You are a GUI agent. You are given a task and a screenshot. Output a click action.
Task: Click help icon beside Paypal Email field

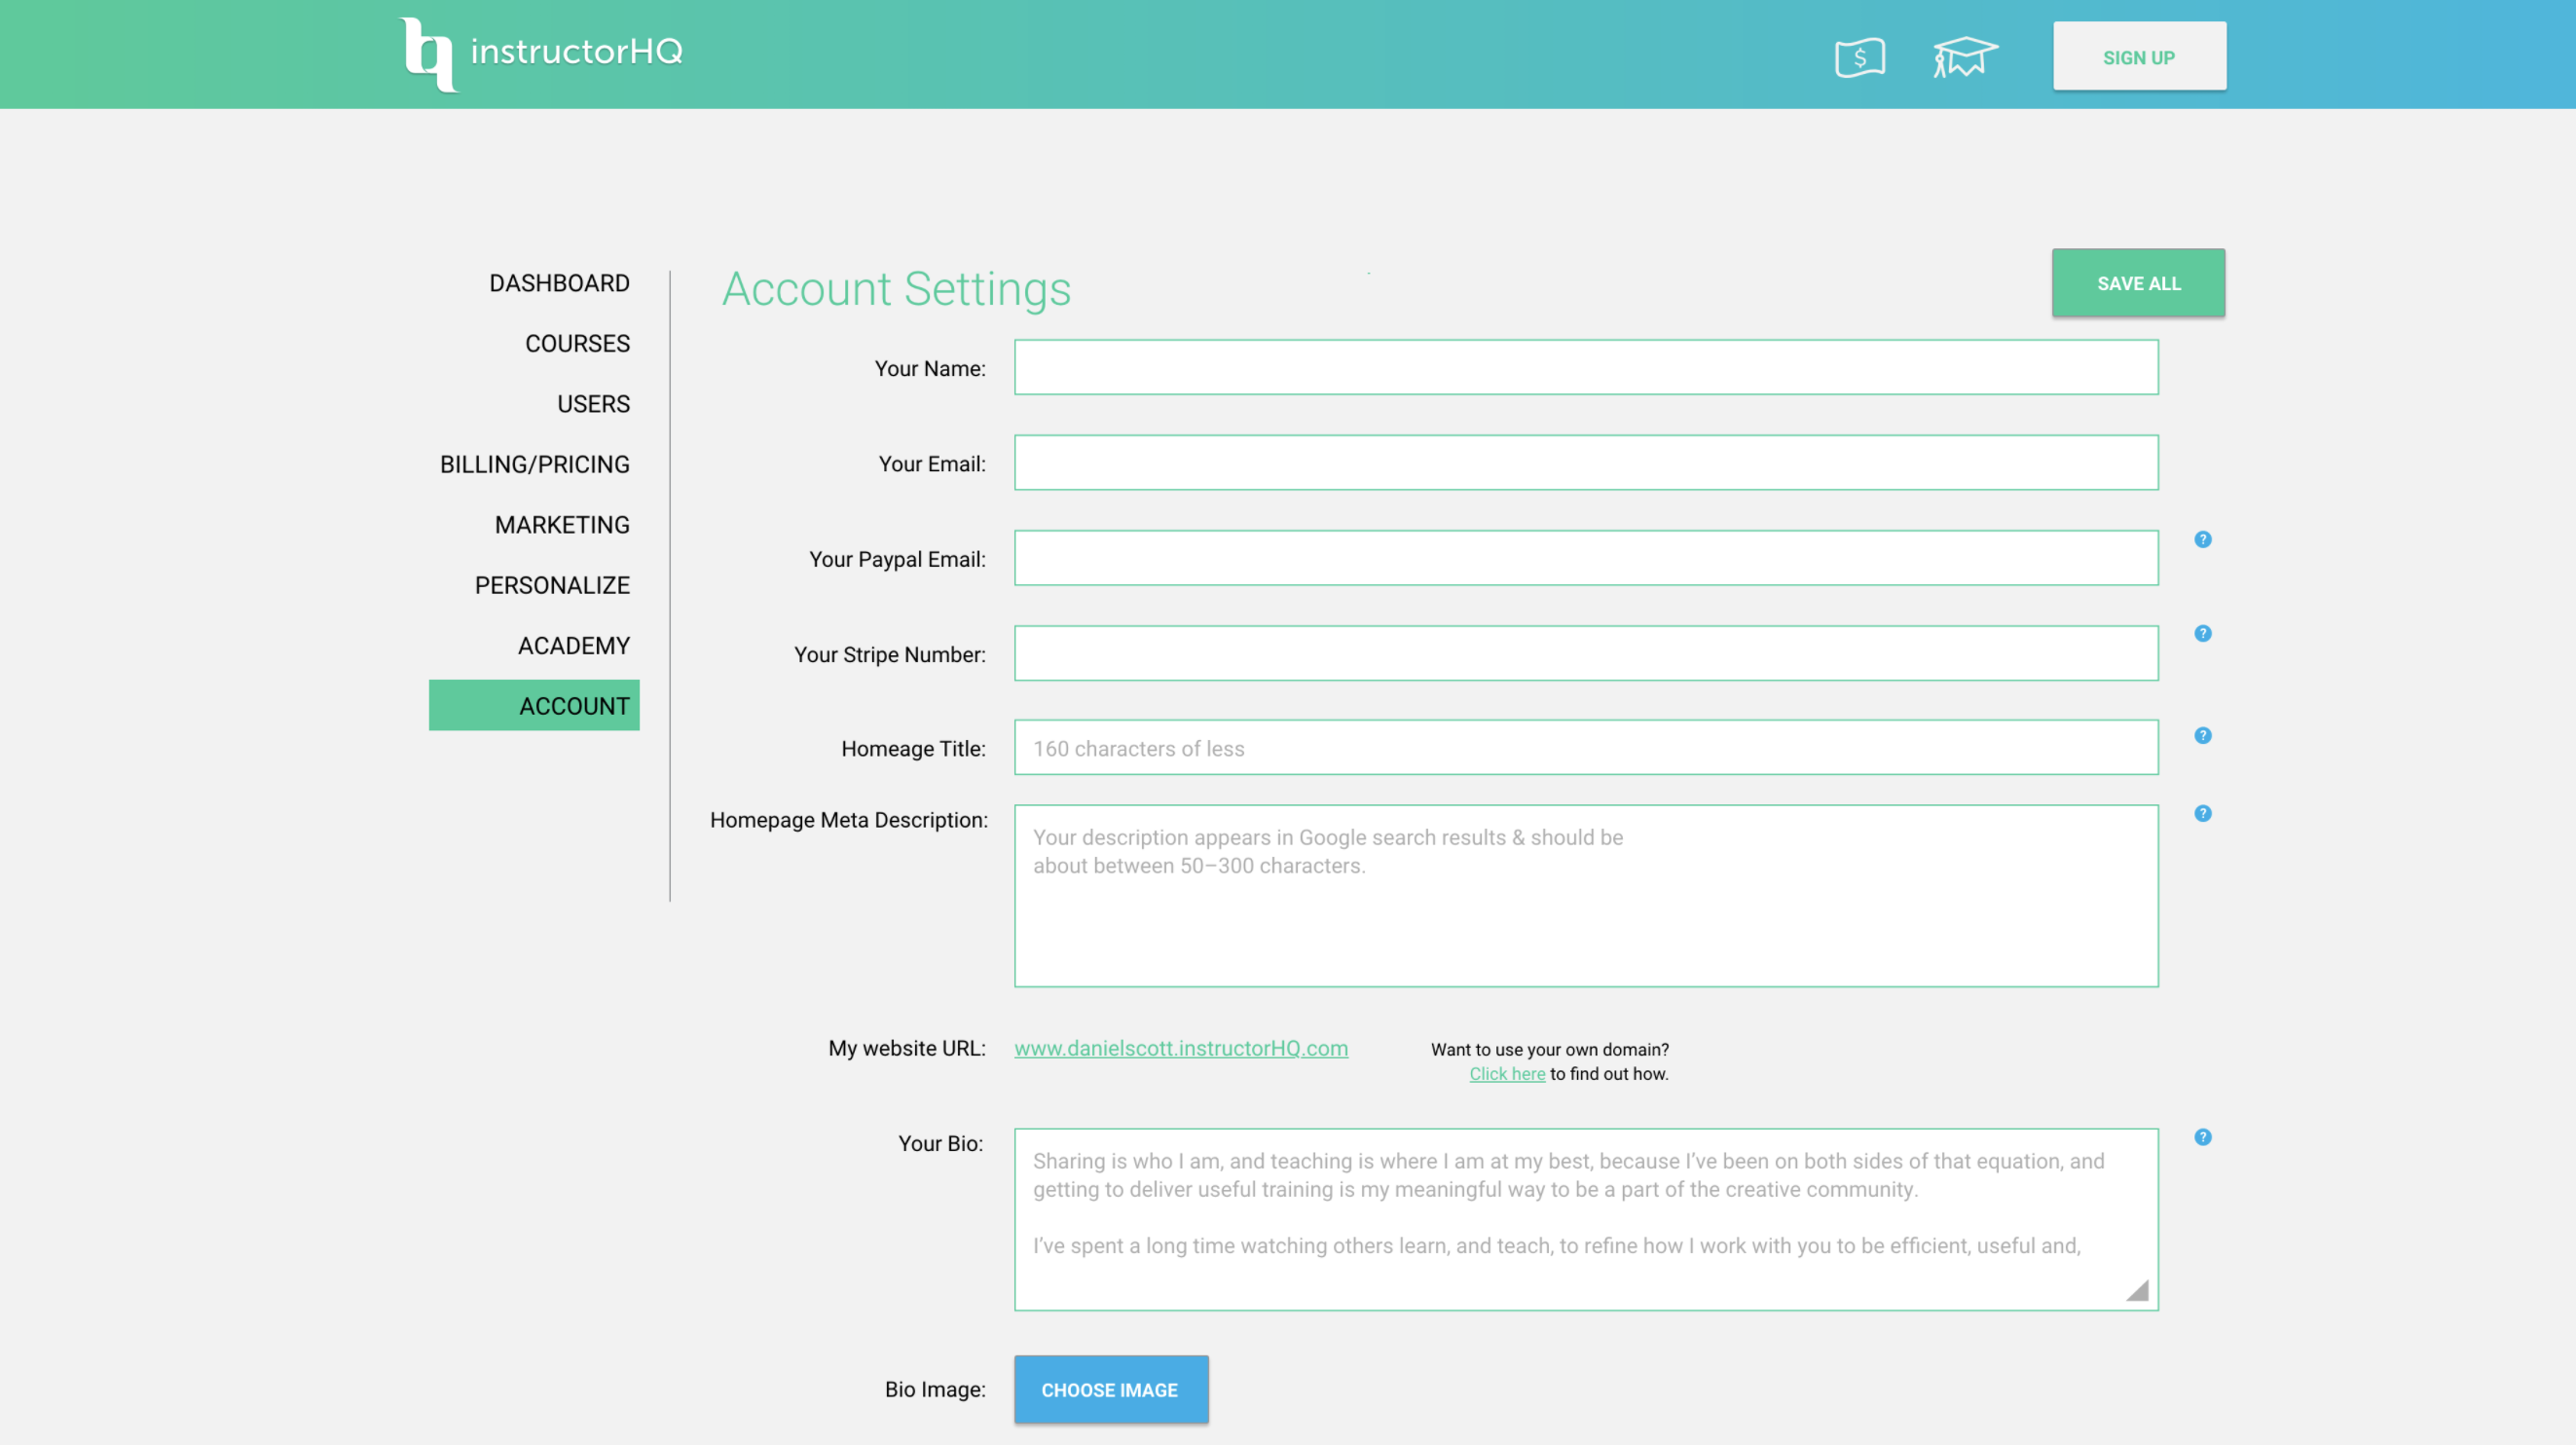click(x=2202, y=540)
